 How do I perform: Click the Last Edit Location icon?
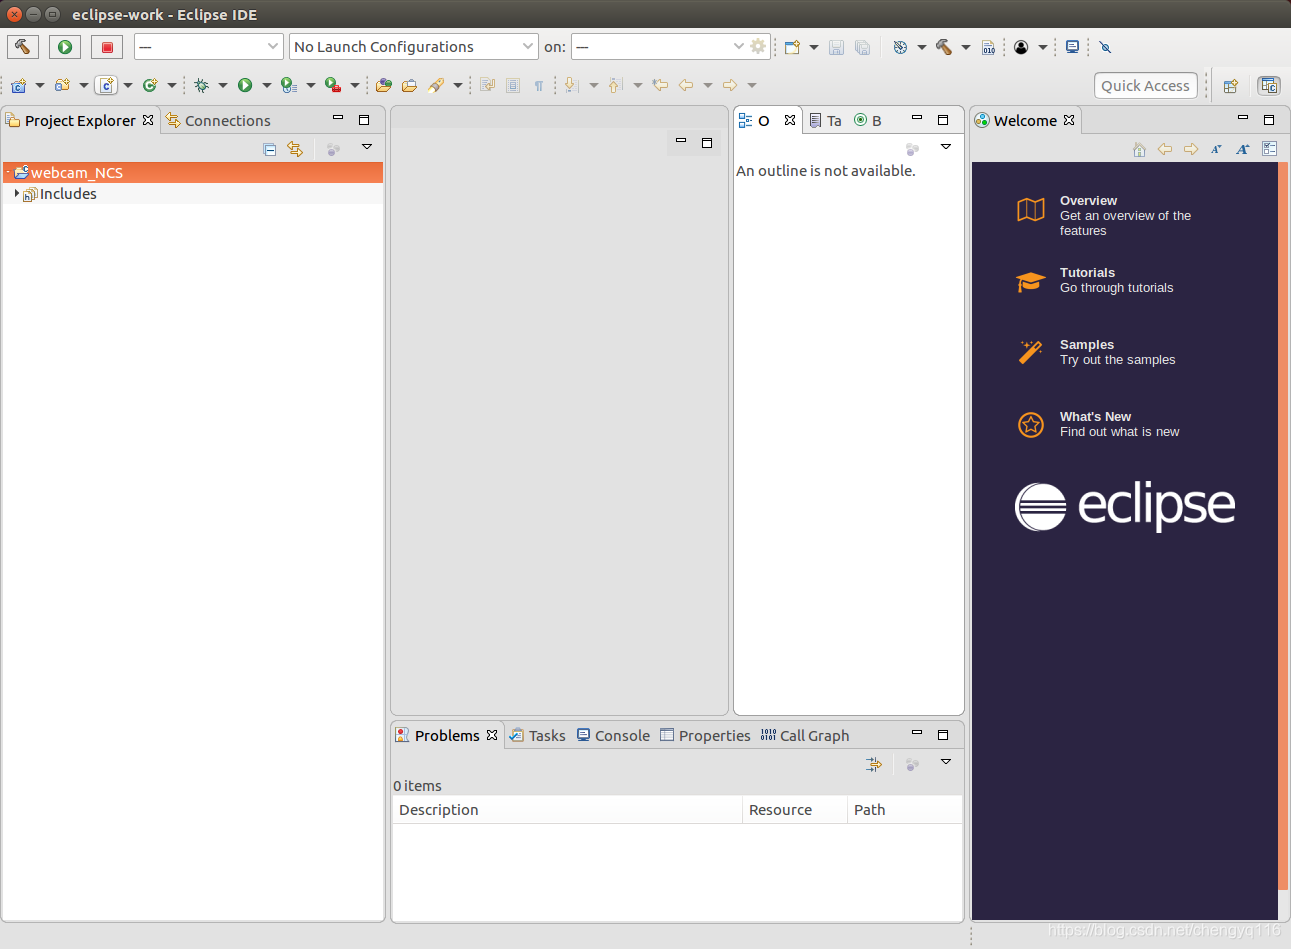(x=660, y=85)
